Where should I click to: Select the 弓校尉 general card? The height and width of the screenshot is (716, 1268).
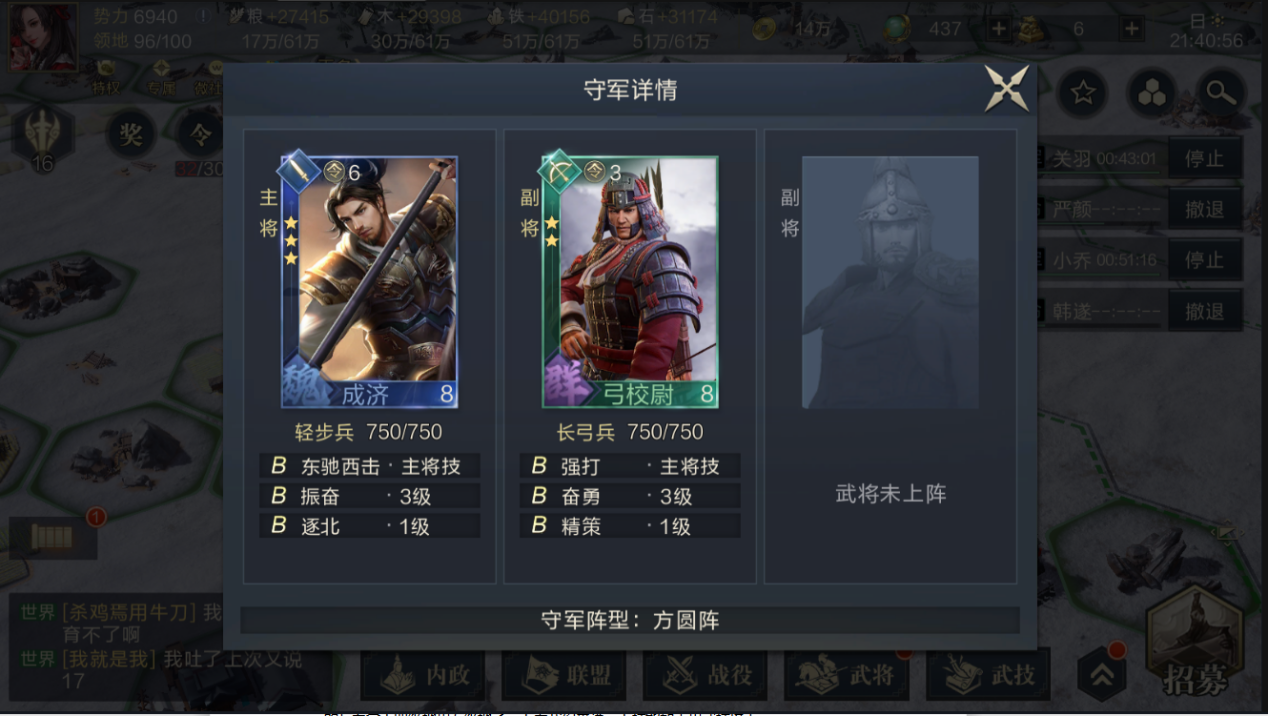click(x=629, y=281)
